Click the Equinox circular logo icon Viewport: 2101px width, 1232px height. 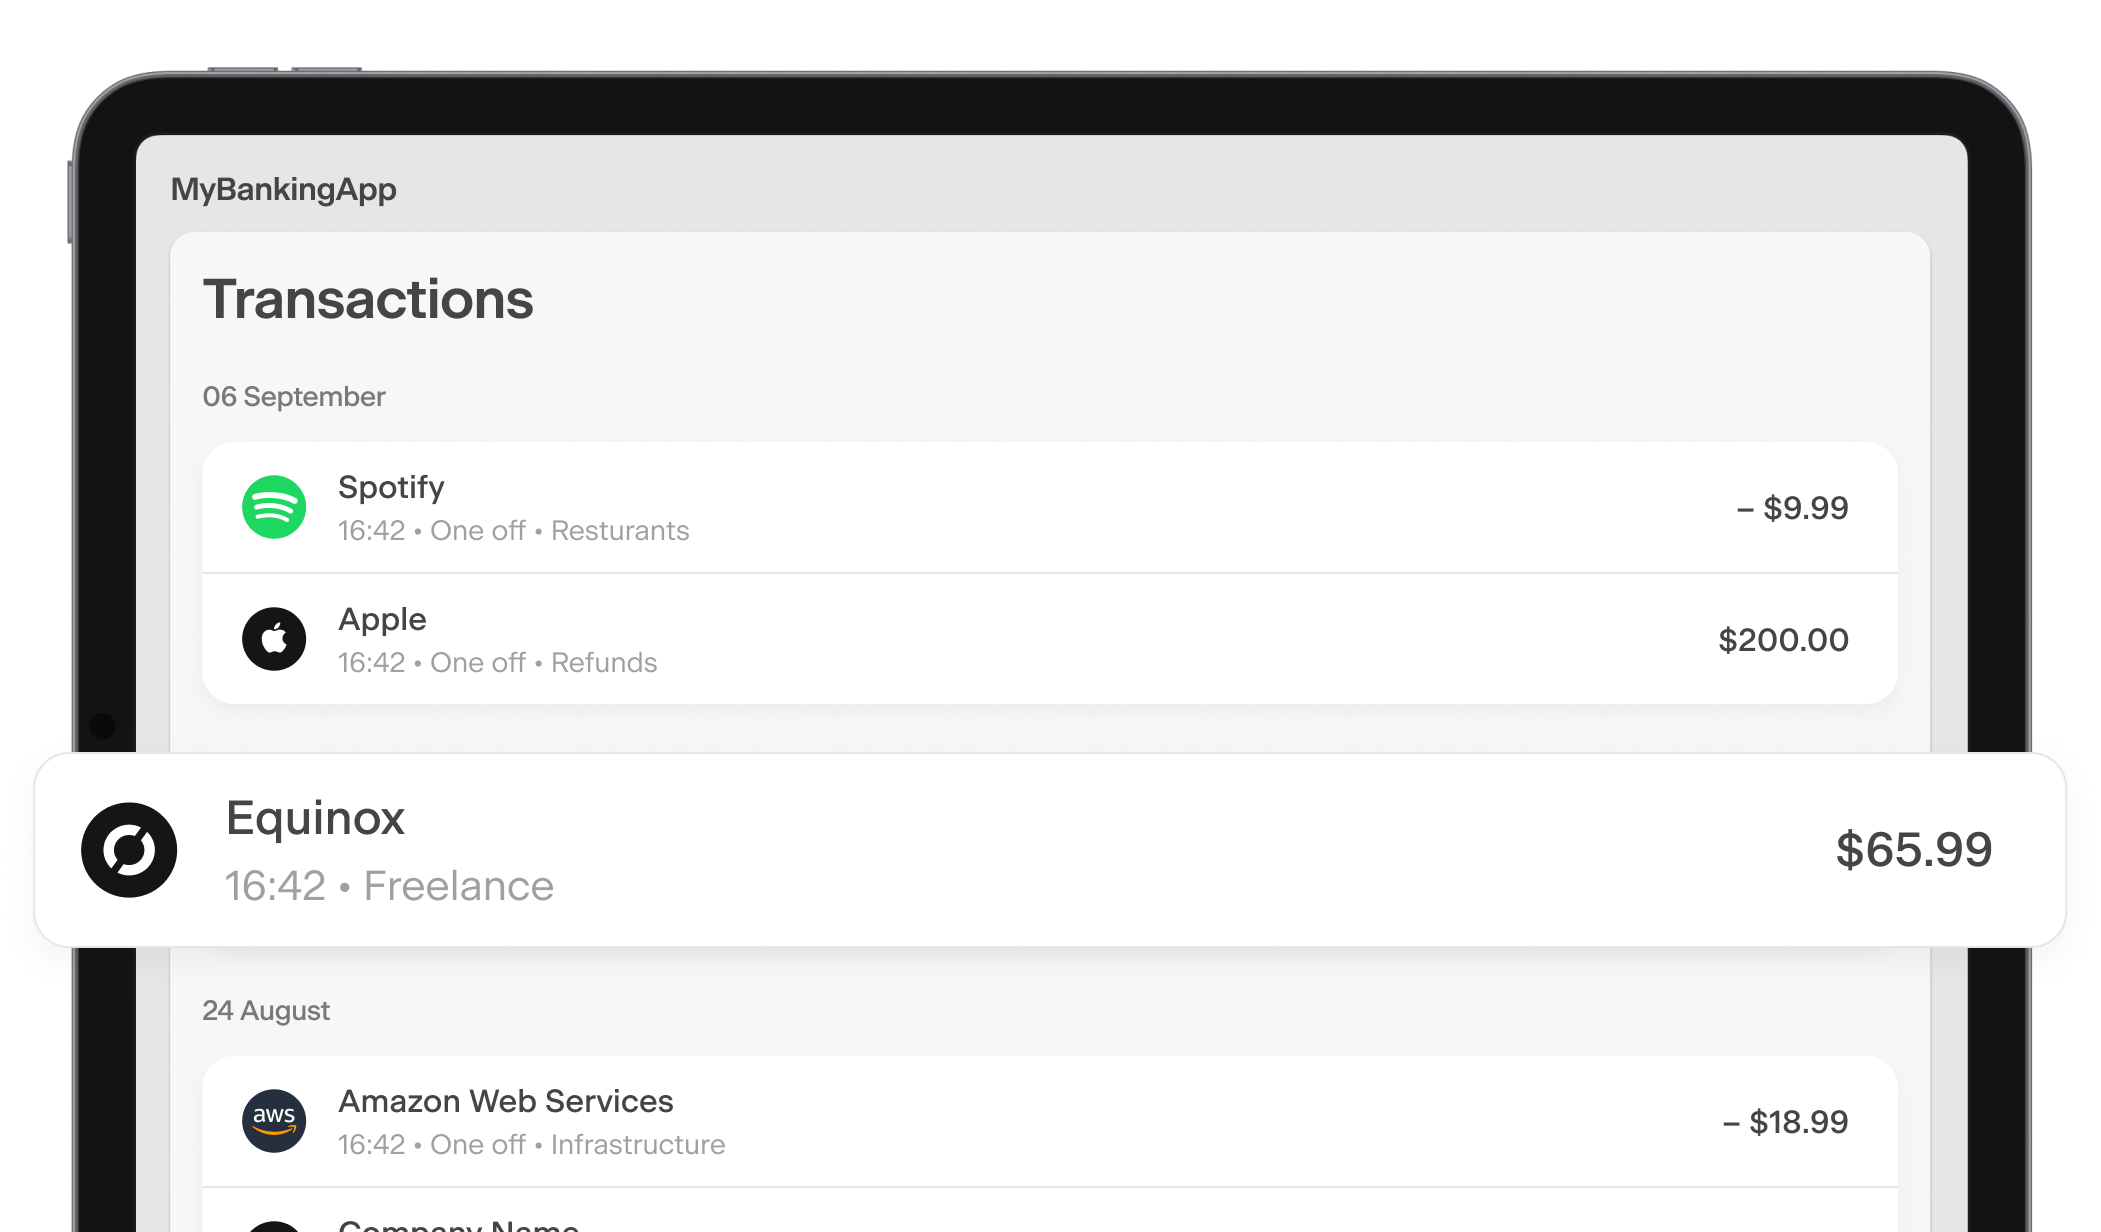tap(129, 850)
